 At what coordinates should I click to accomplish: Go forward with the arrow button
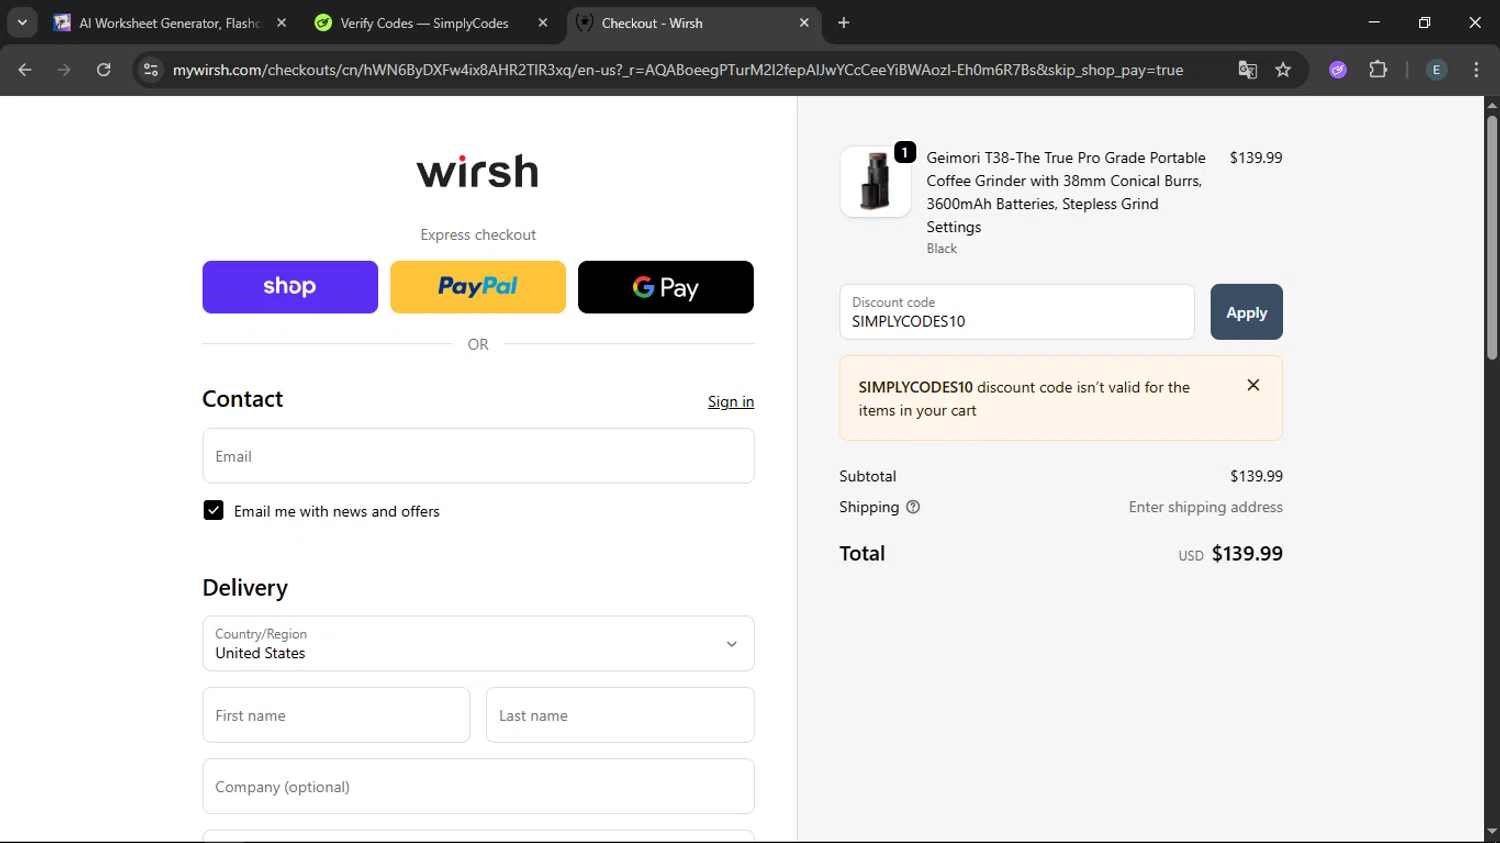click(64, 70)
